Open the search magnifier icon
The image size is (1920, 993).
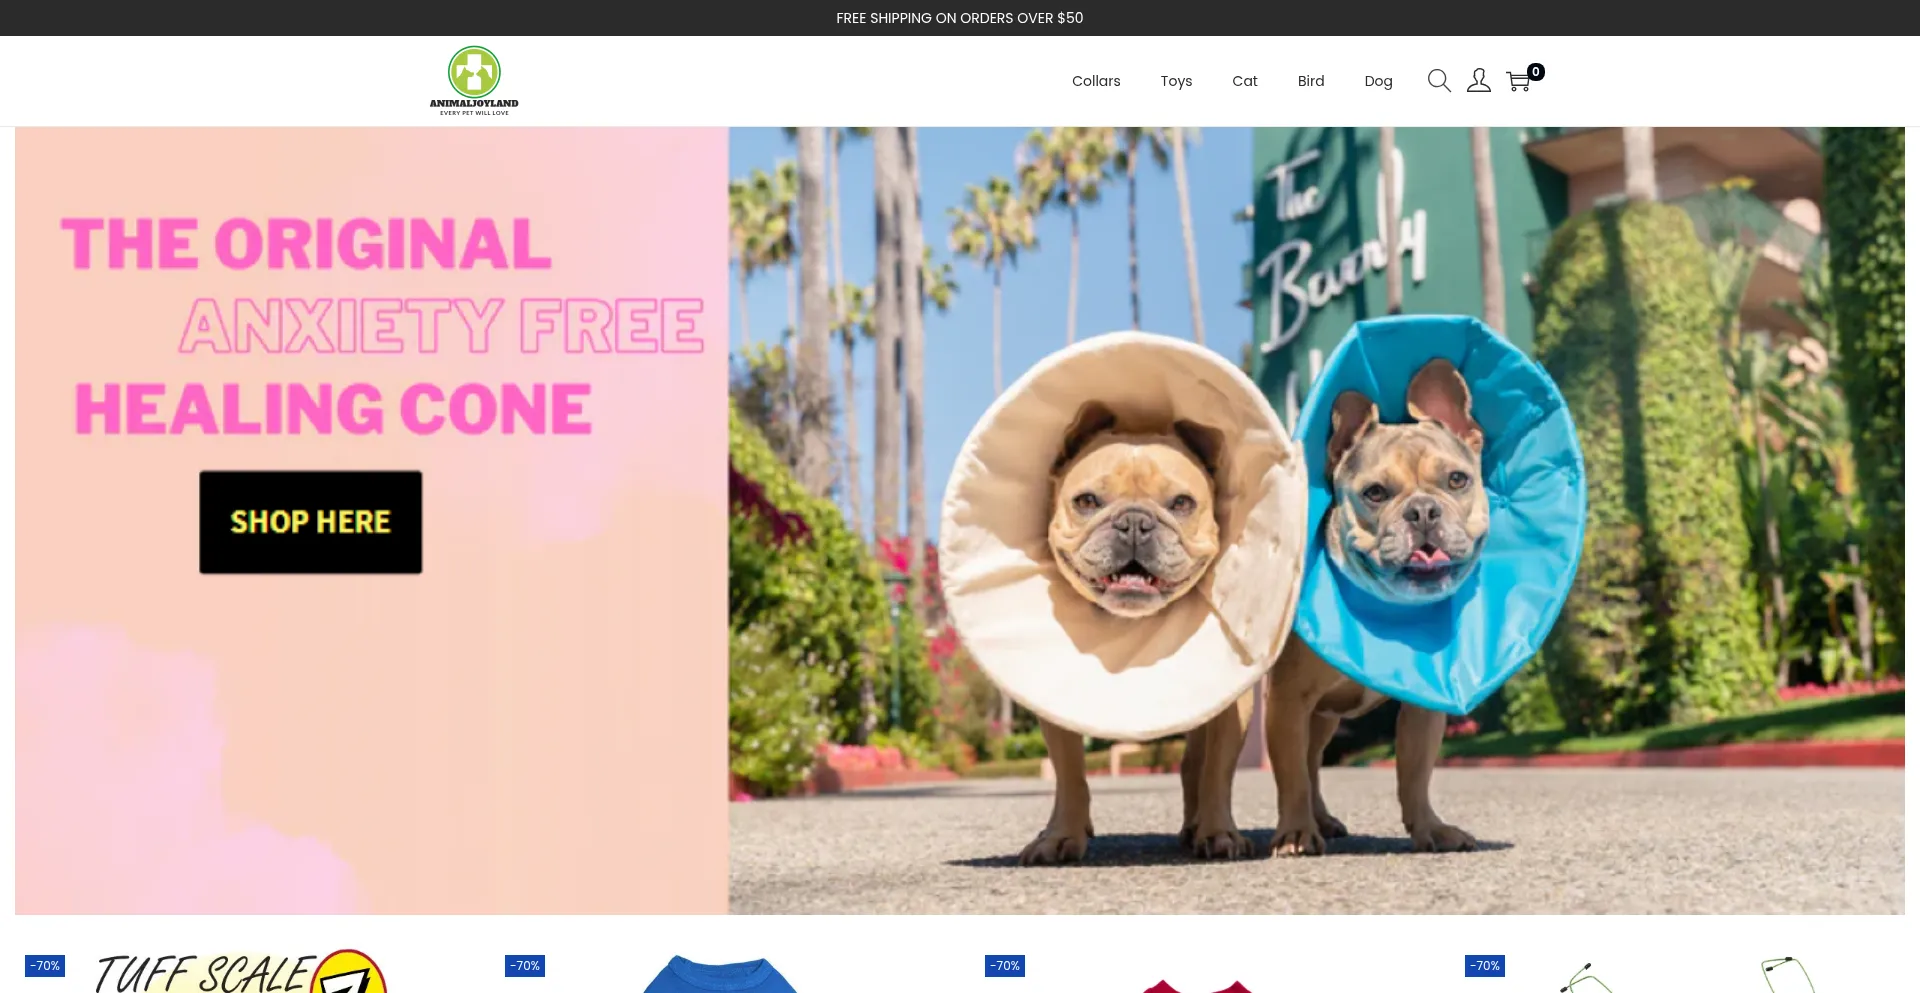[1439, 81]
